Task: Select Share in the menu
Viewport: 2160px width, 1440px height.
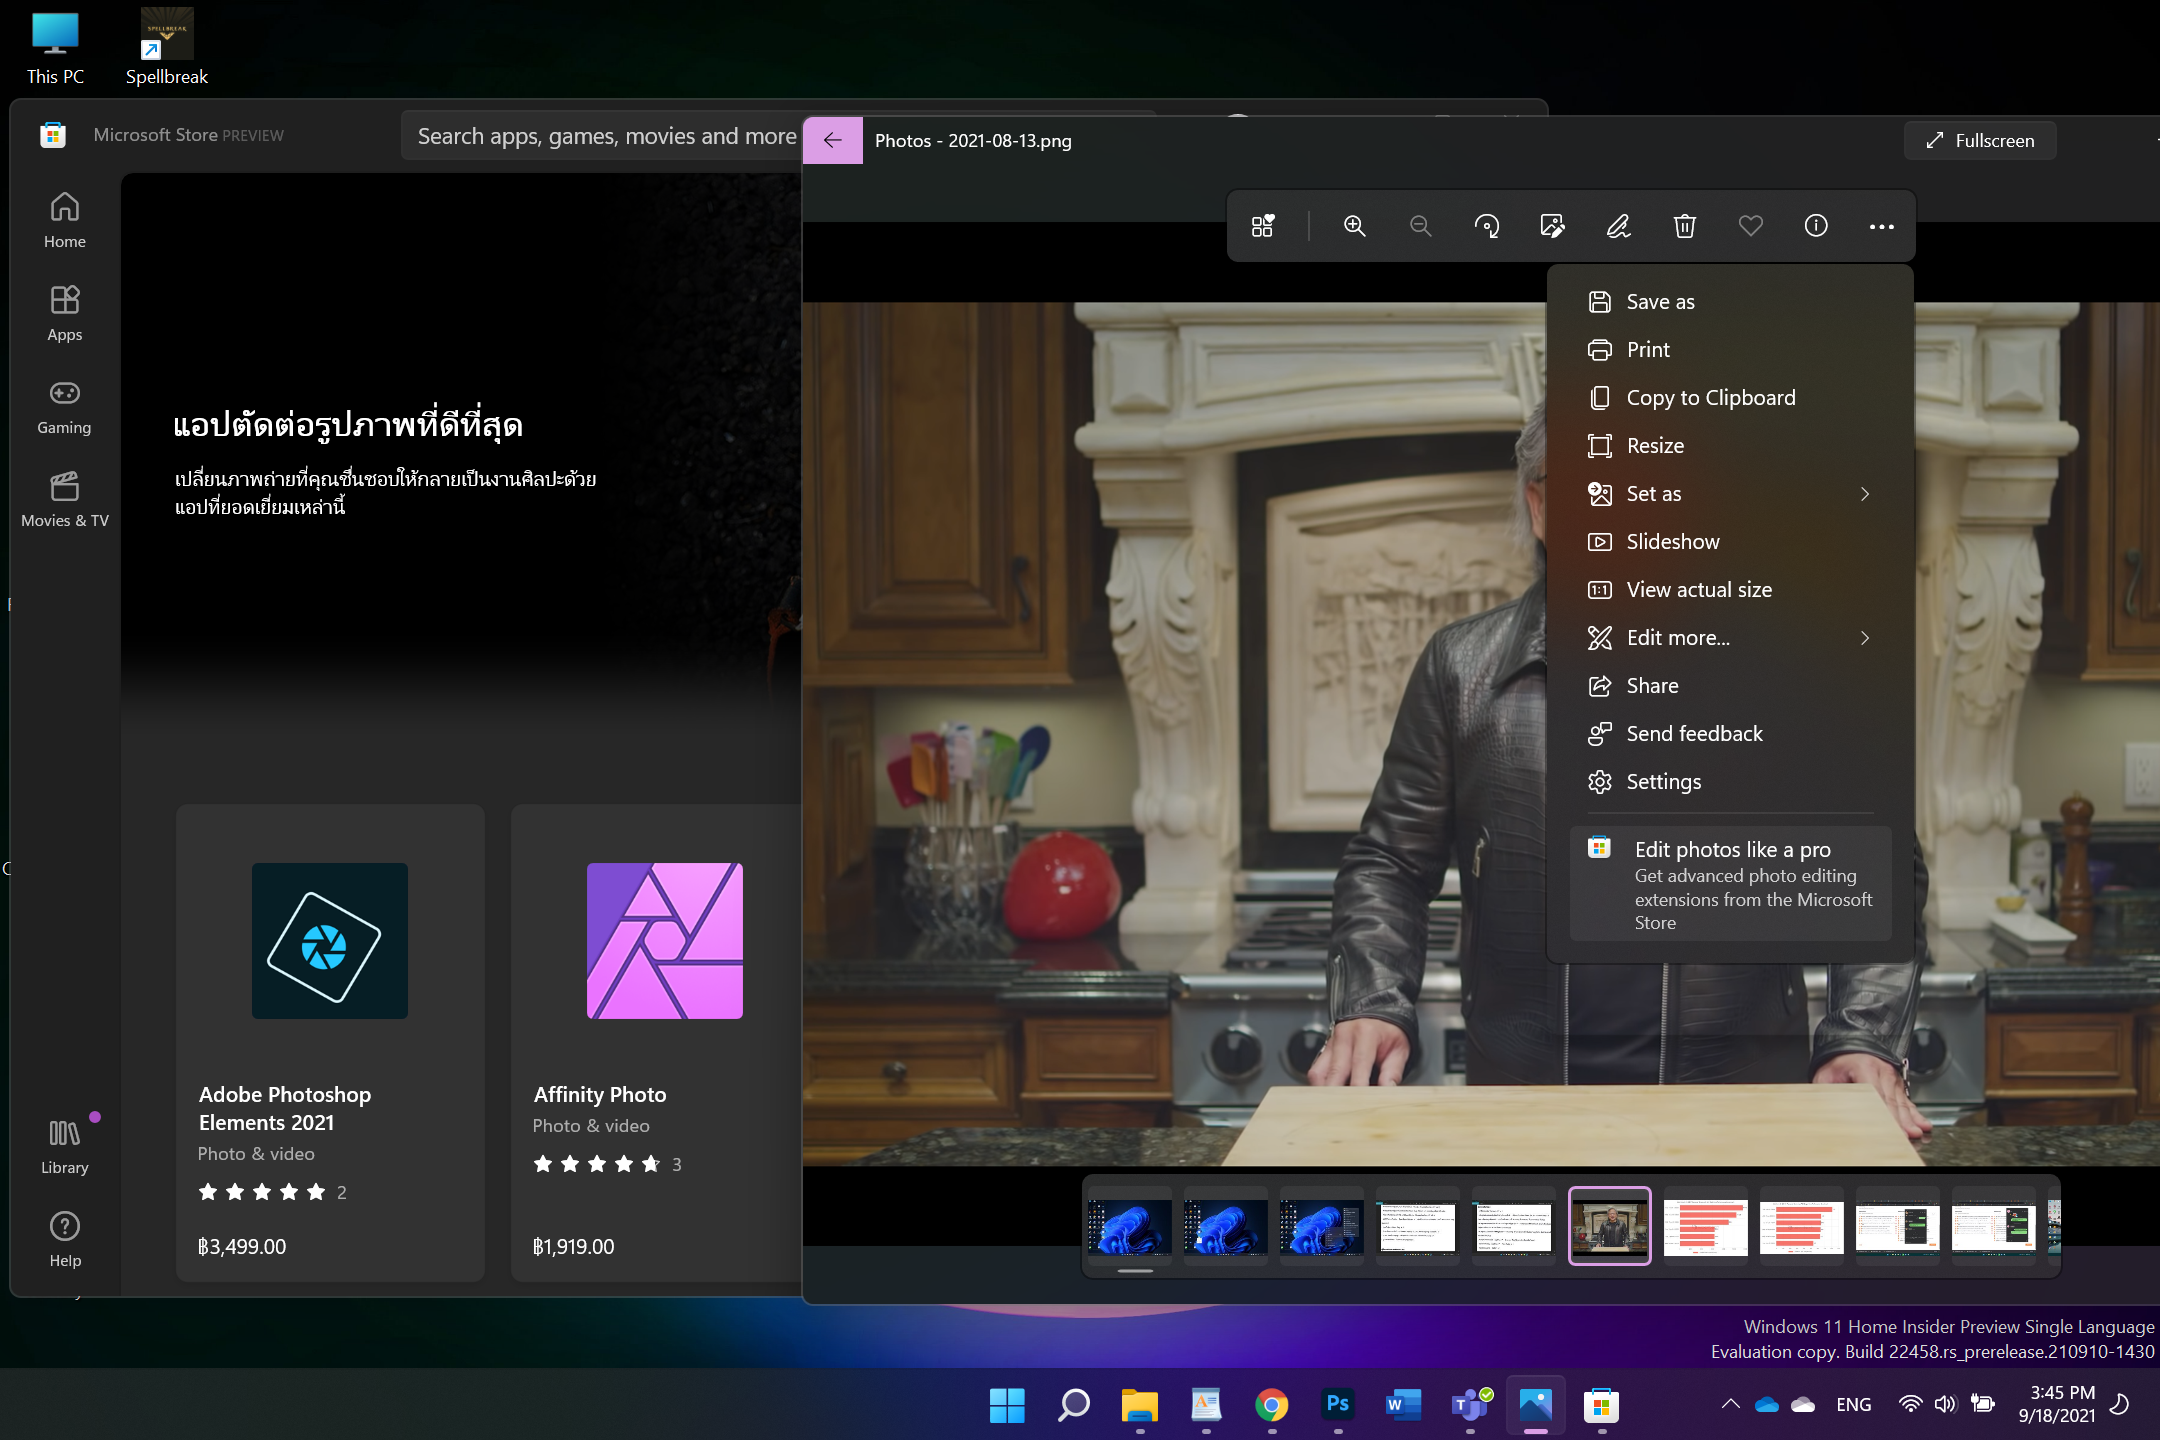Action: tap(1730, 686)
